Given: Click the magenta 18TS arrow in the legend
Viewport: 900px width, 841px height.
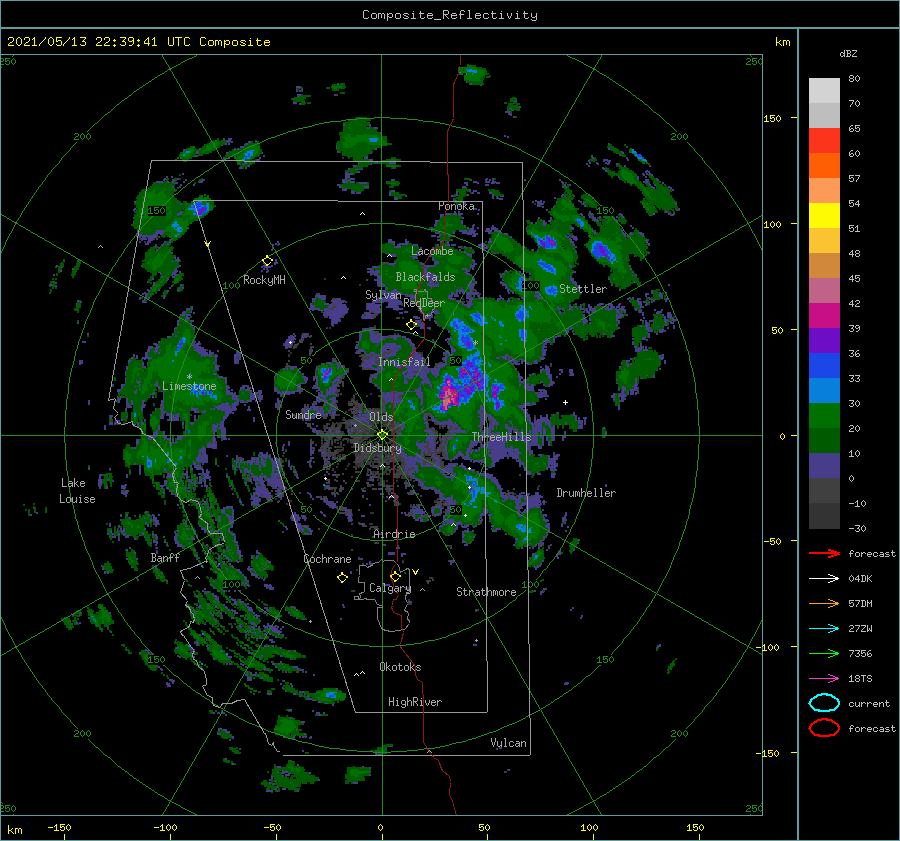Looking at the screenshot, I should [824, 679].
